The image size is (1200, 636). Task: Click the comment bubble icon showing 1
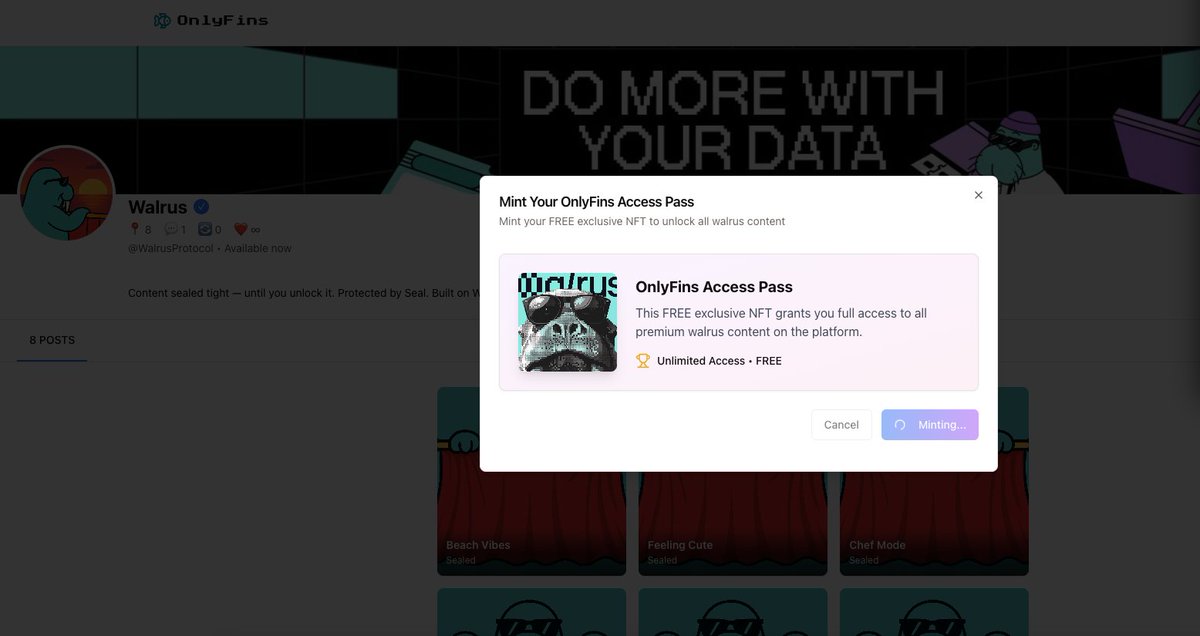[170, 230]
